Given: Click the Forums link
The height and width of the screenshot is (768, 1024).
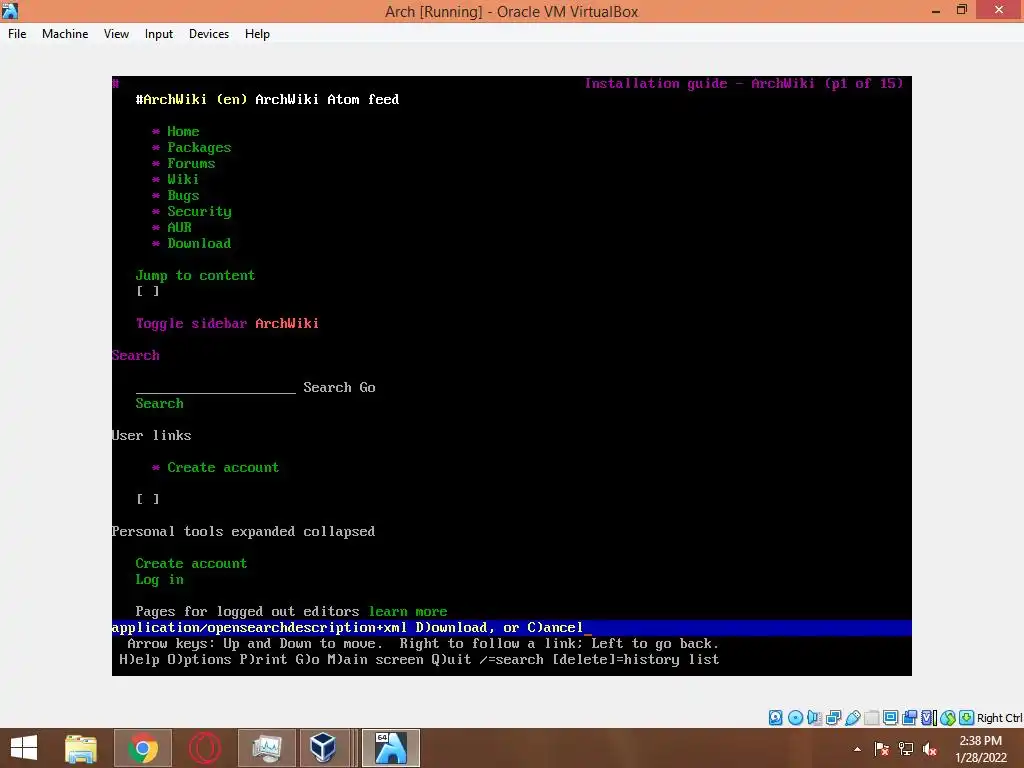Looking at the screenshot, I should click(x=191, y=163).
